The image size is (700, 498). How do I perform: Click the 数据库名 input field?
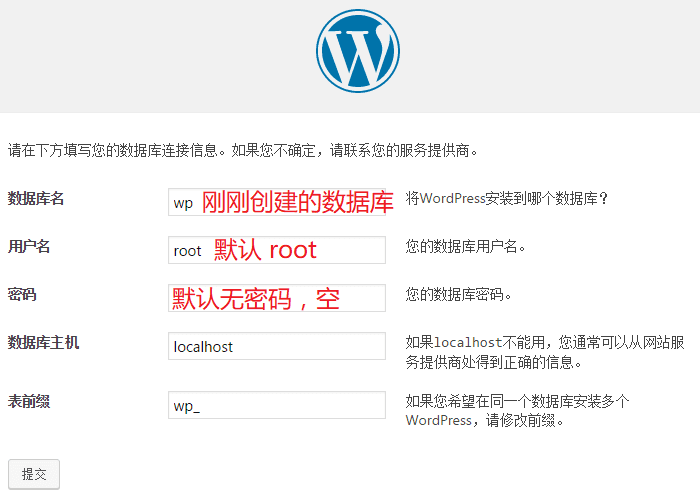point(277,202)
